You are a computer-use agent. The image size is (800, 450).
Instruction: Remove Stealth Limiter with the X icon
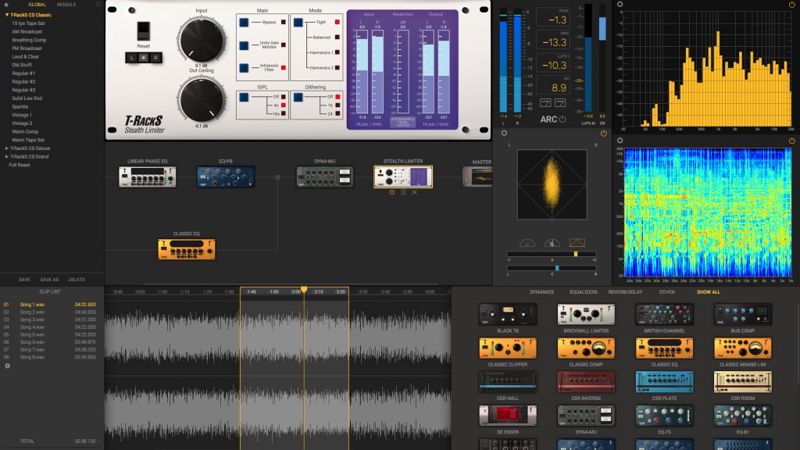pos(414,193)
